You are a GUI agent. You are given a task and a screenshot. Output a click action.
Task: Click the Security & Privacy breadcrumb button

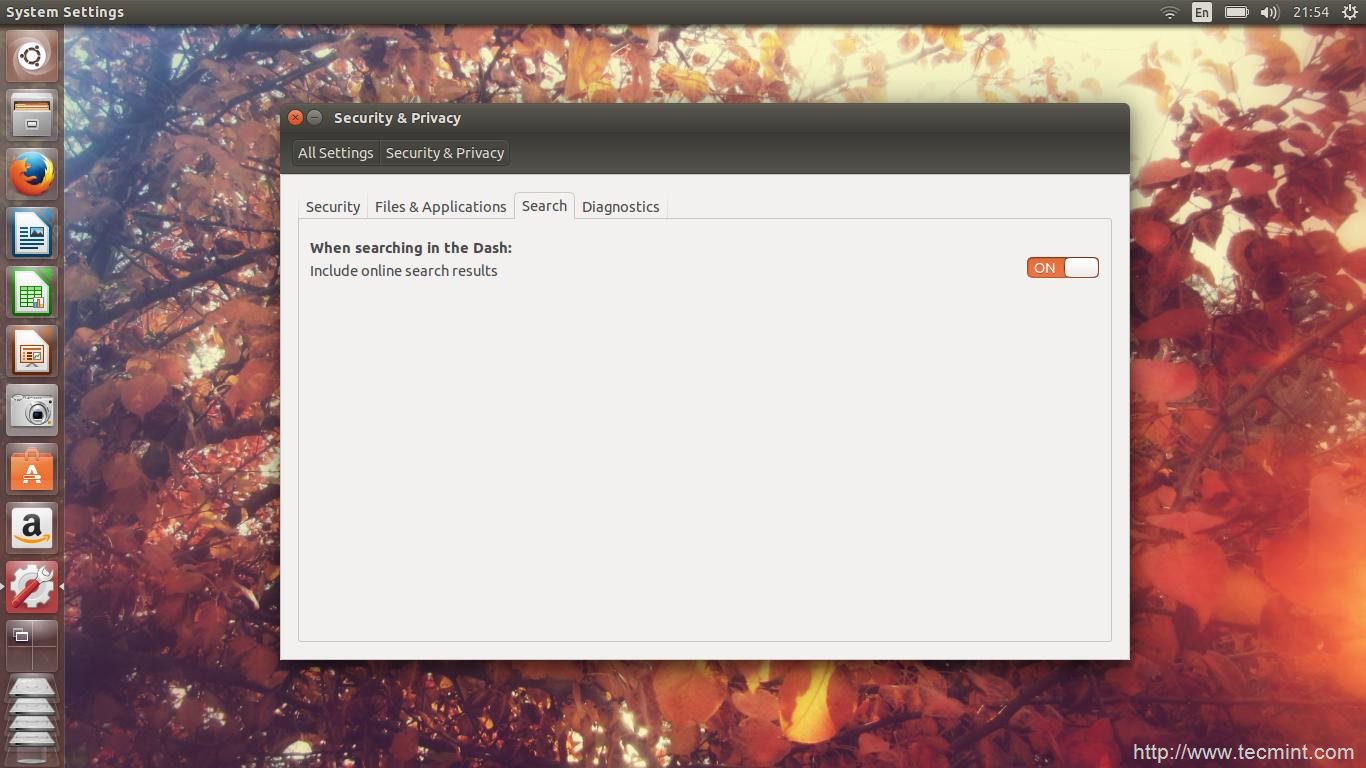(x=445, y=153)
